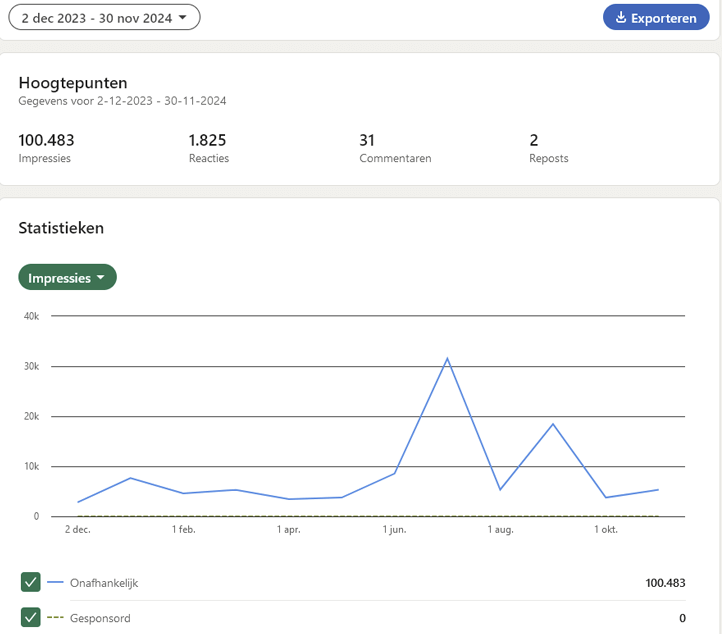
Task: Click the 31 Commentaren statistic
Action: [367, 141]
